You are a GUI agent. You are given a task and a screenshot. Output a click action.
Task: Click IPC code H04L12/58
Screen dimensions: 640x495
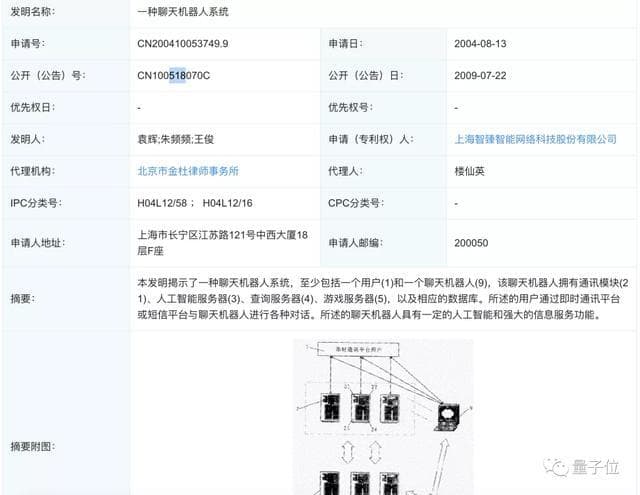click(162, 203)
